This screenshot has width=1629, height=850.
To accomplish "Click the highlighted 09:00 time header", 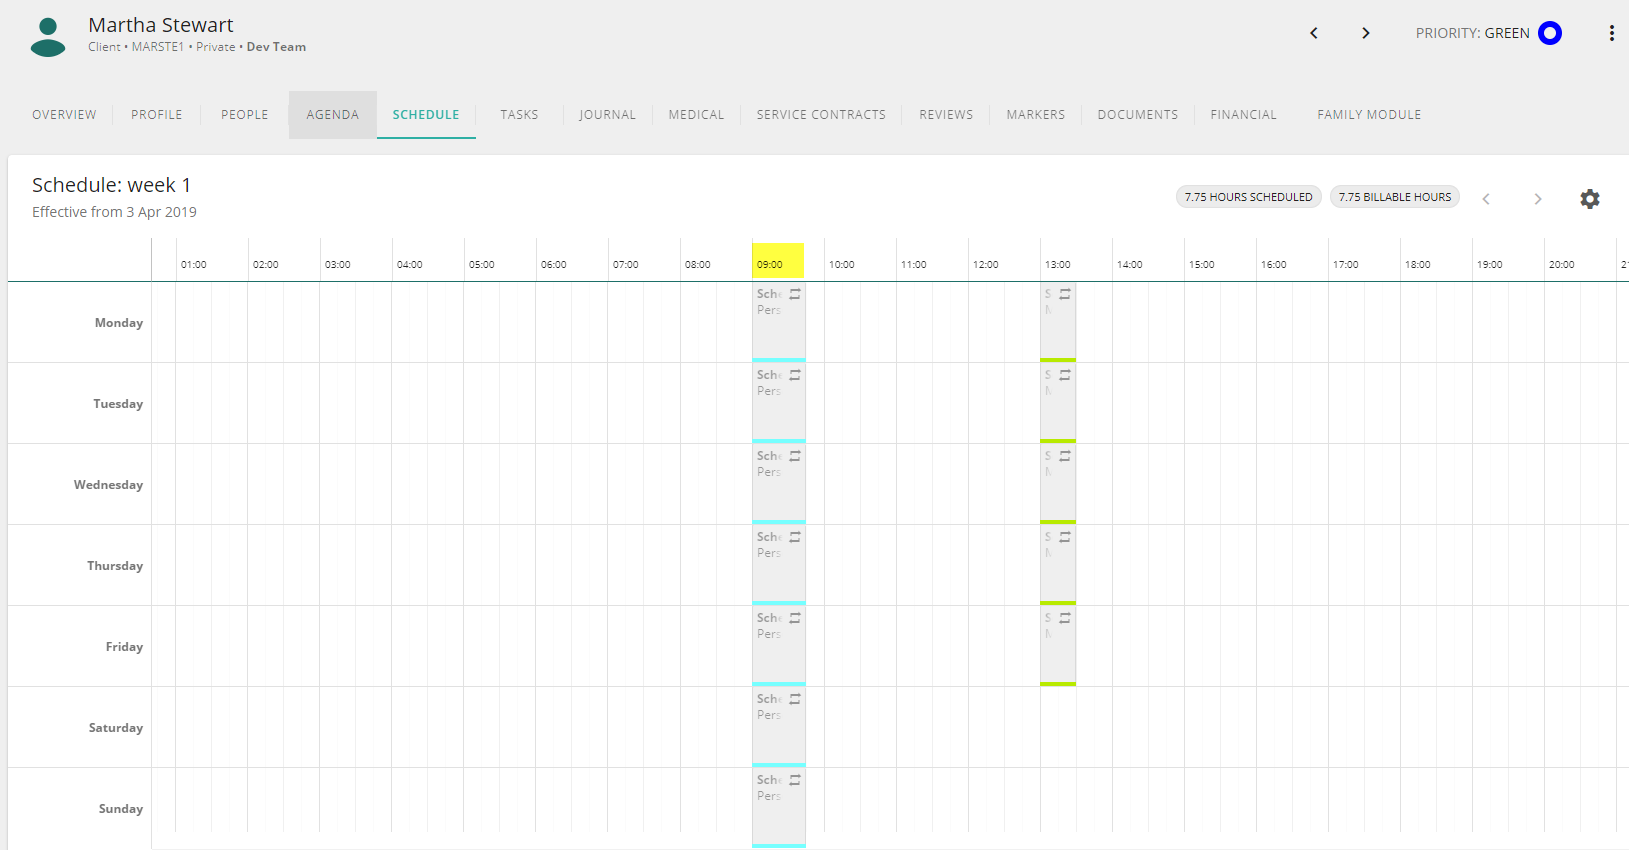I will click(x=778, y=261).
